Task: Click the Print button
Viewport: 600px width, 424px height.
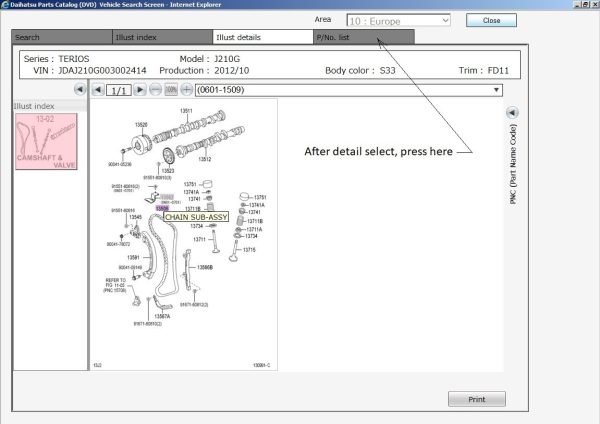Action: point(477,399)
